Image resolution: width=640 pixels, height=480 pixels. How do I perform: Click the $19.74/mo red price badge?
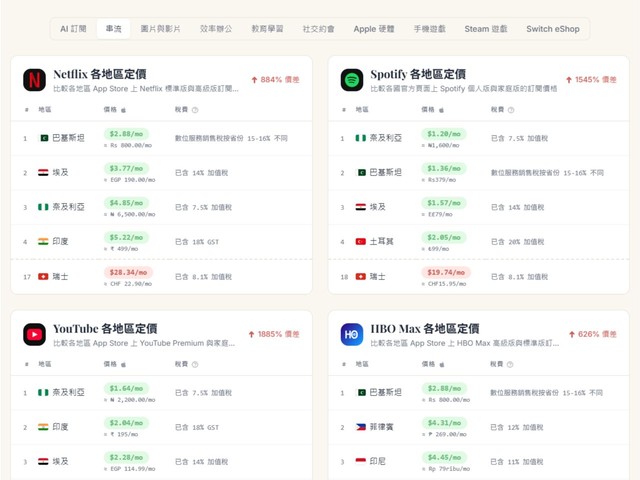click(x=446, y=272)
